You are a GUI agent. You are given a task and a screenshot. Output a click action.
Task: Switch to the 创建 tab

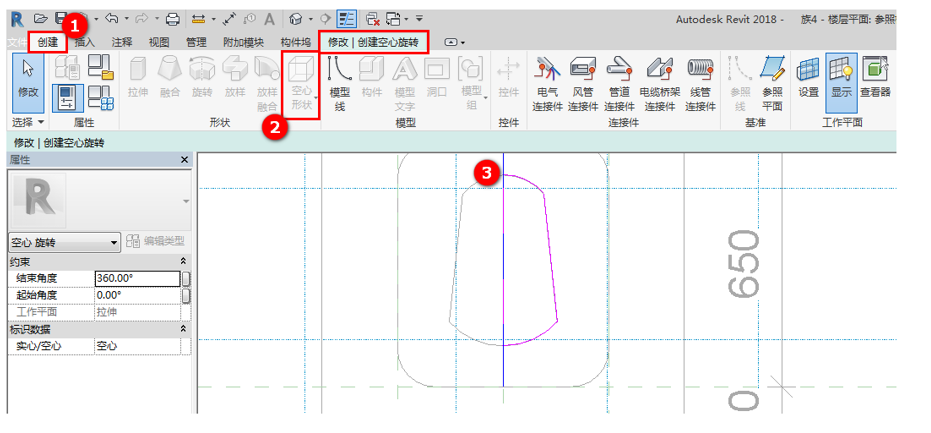point(48,42)
